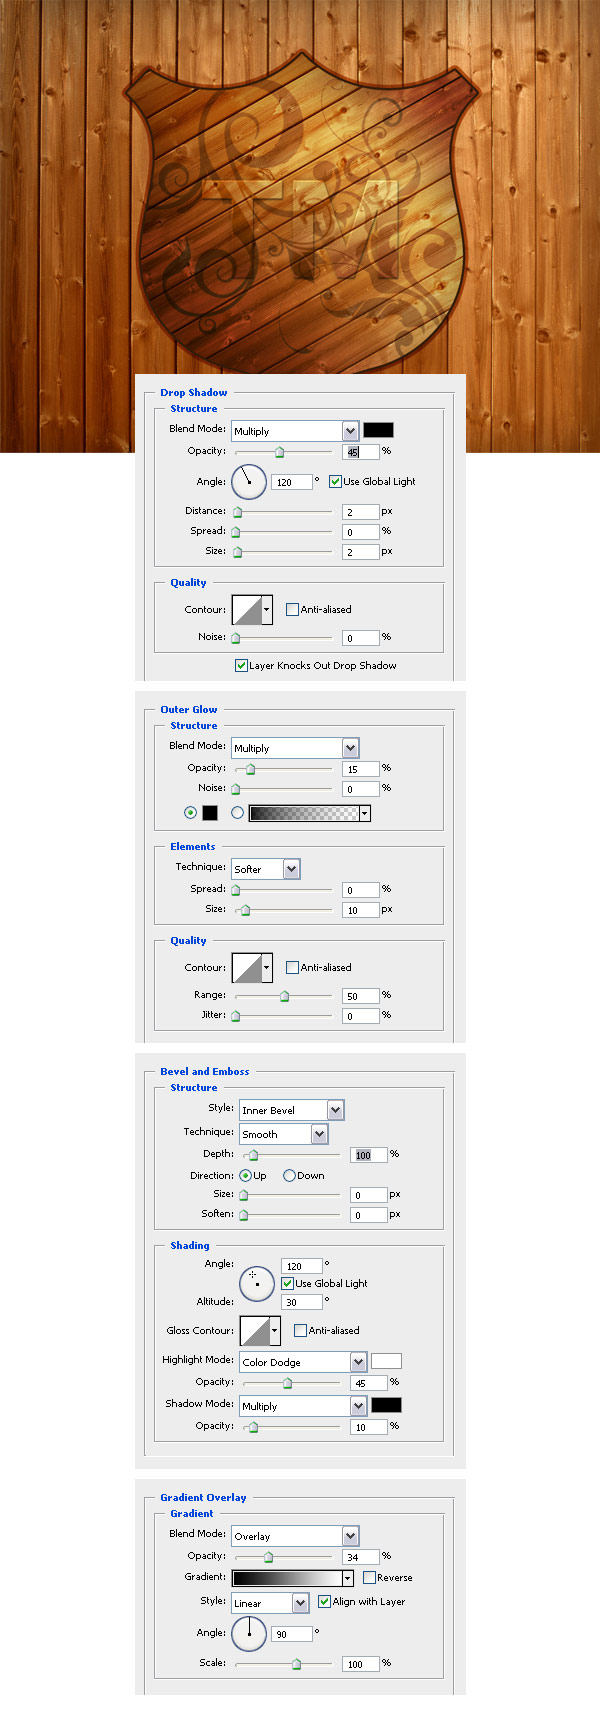This screenshot has width=600, height=1709.
Task: Click Highlight Mode white color swatch
Action: point(386,1361)
